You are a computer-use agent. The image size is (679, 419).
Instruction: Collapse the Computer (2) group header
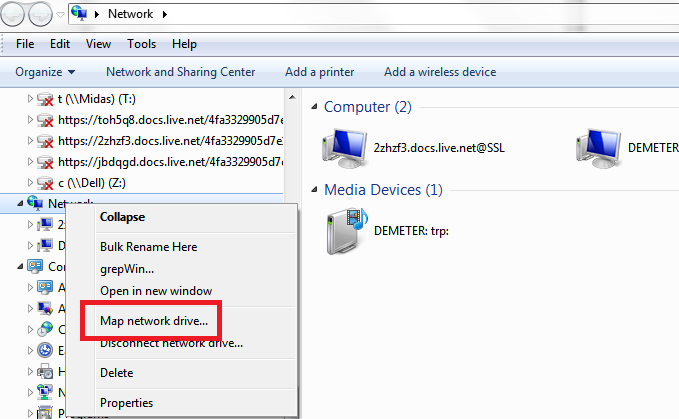[367, 106]
